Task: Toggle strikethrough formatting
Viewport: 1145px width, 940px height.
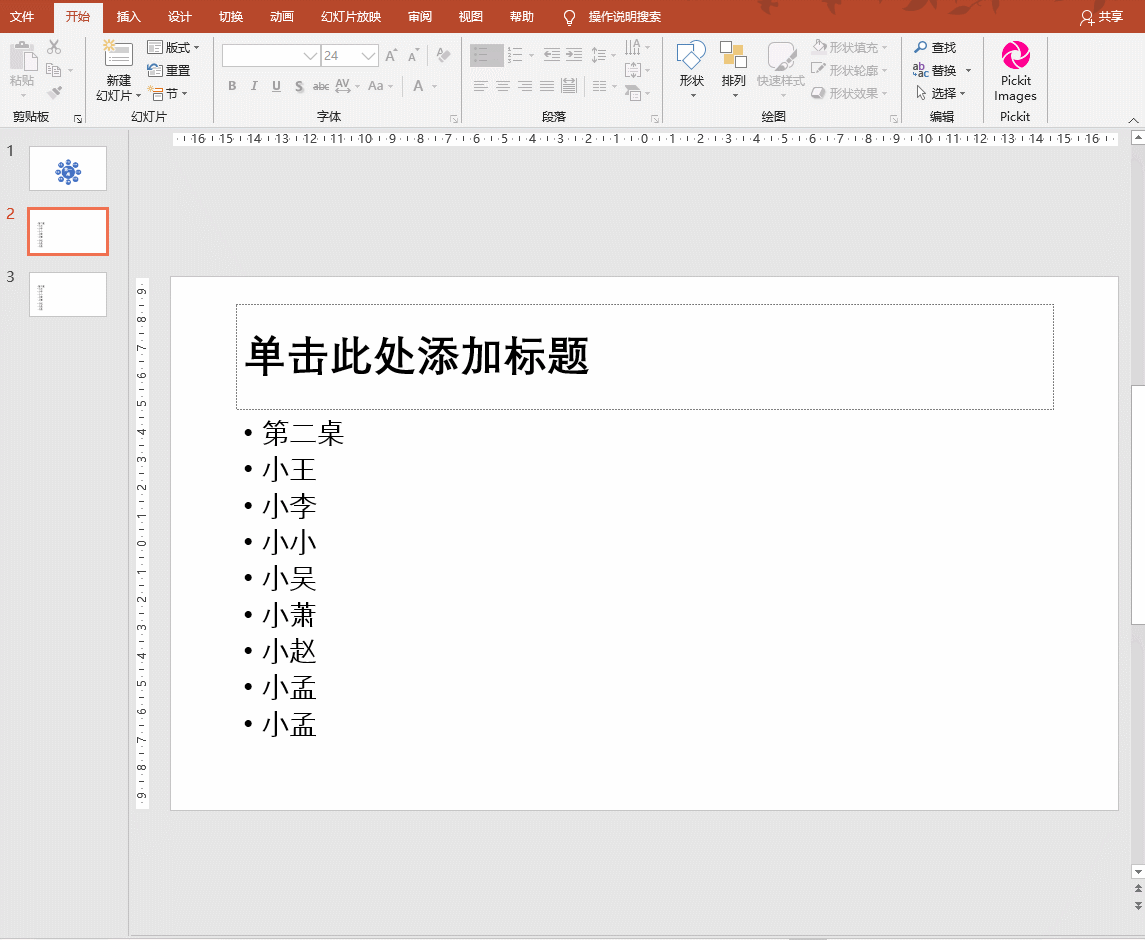Action: point(322,87)
